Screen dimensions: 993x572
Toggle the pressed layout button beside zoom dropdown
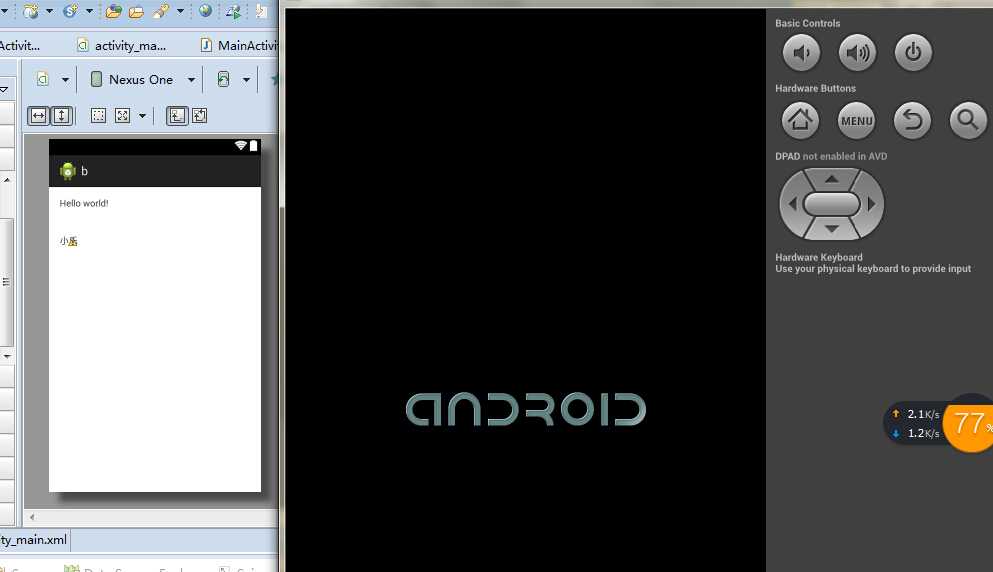point(177,115)
